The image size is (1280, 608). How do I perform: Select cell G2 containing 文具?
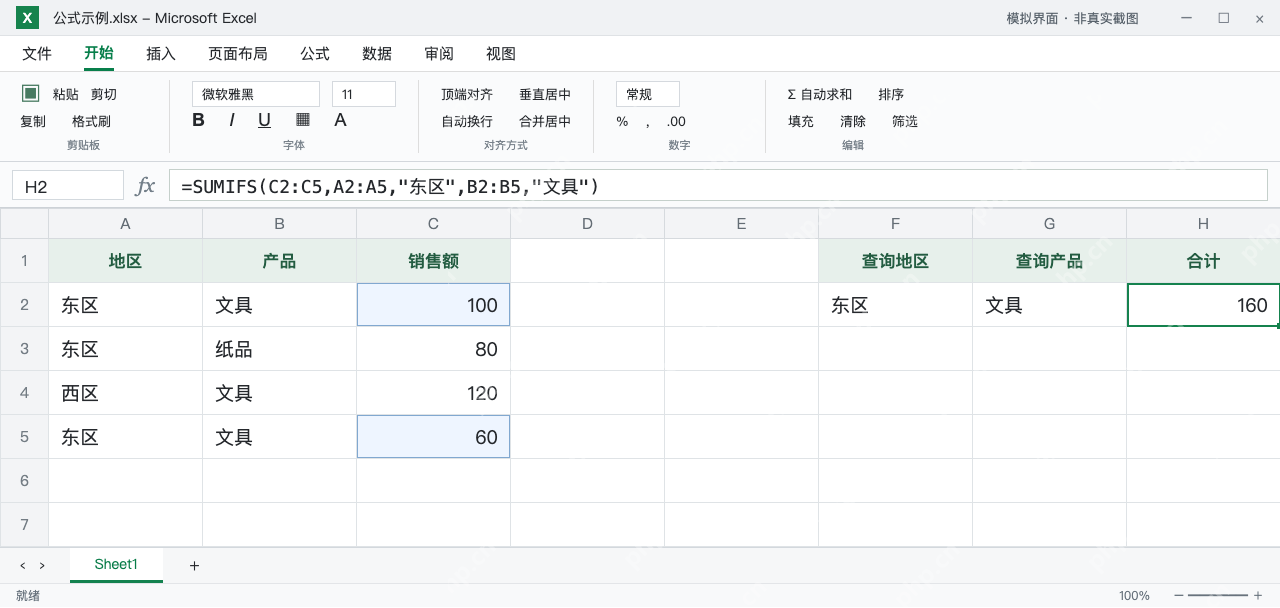[x=1049, y=305]
